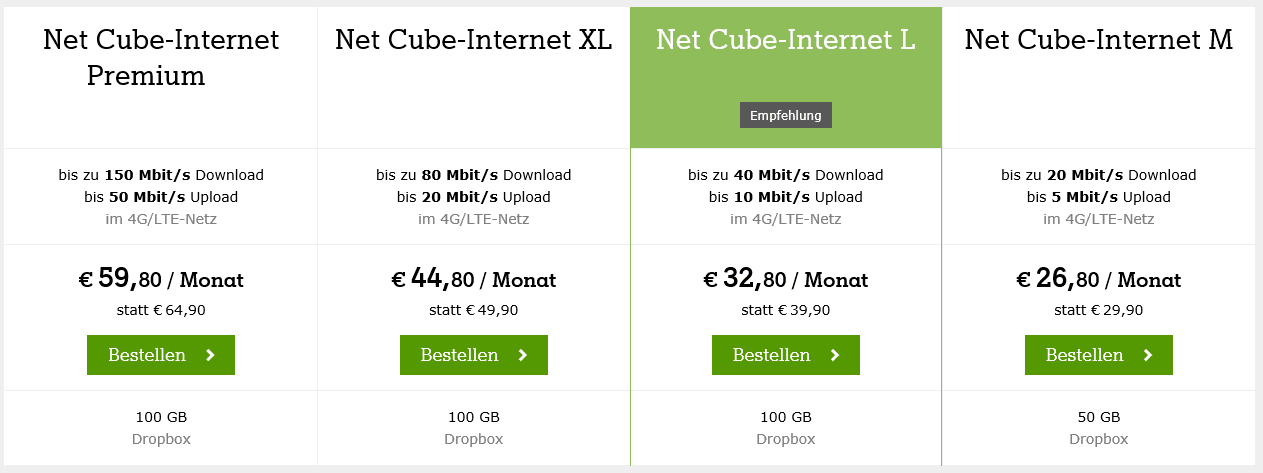Select the Net Cube-Internet M heading
This screenshot has height=473, width=1263.
[1098, 40]
